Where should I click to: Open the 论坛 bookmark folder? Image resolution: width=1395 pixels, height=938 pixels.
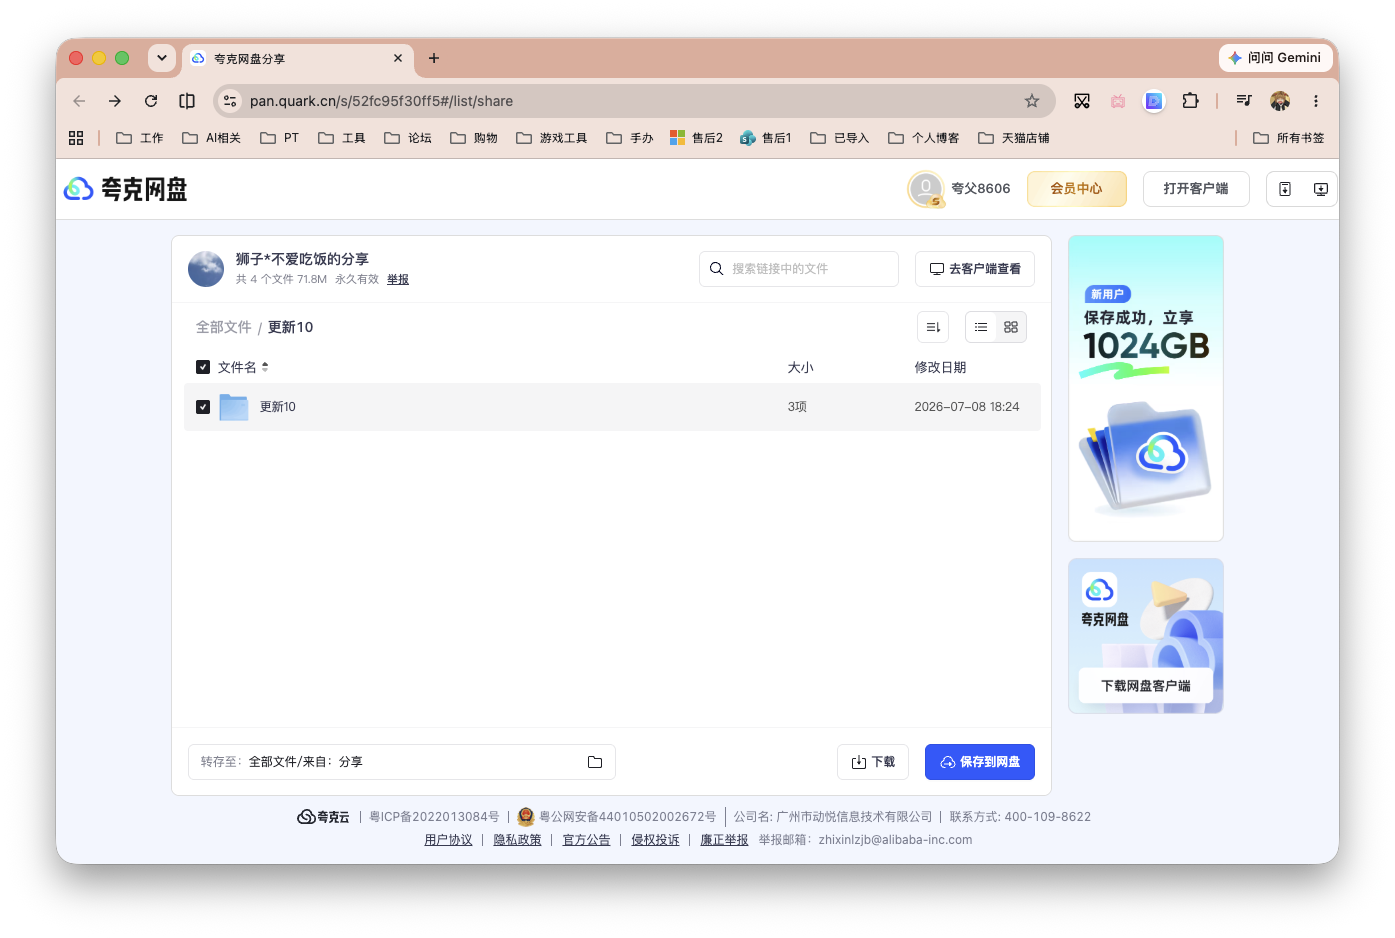click(x=408, y=138)
